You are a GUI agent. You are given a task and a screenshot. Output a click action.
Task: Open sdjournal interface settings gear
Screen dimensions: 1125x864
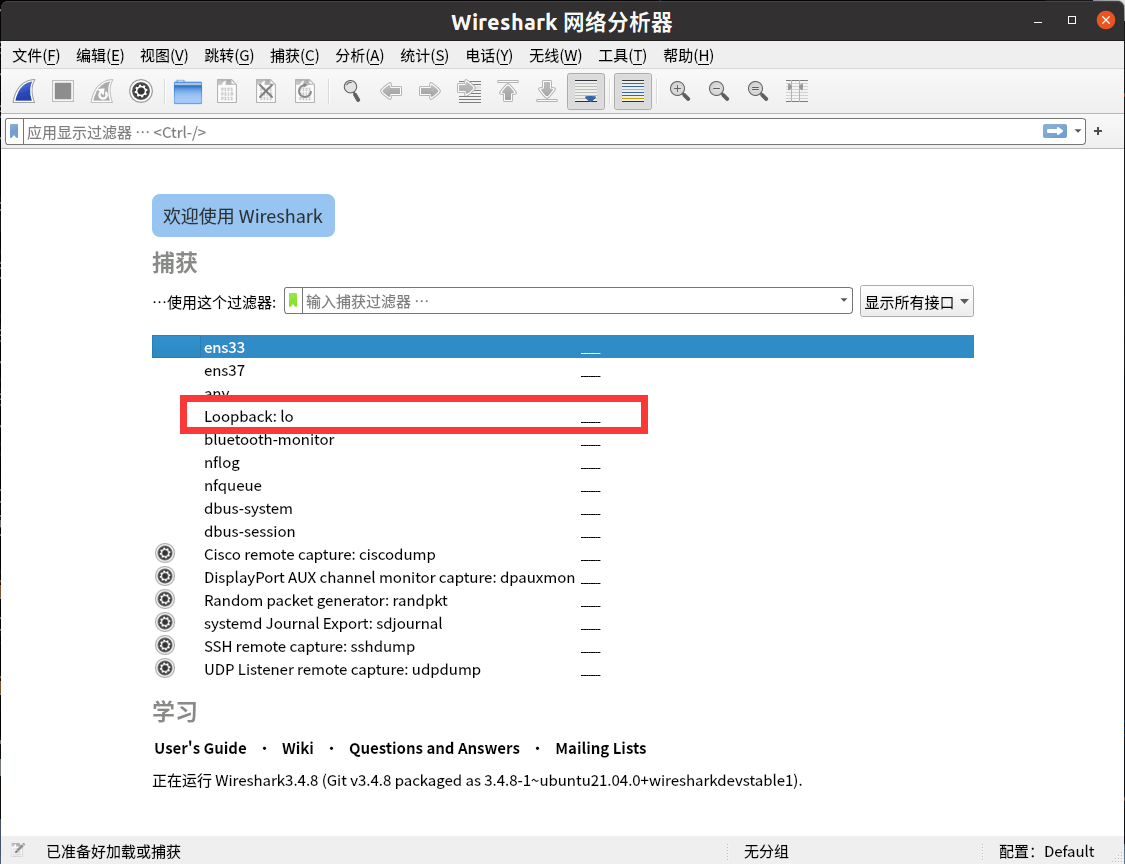(165, 622)
